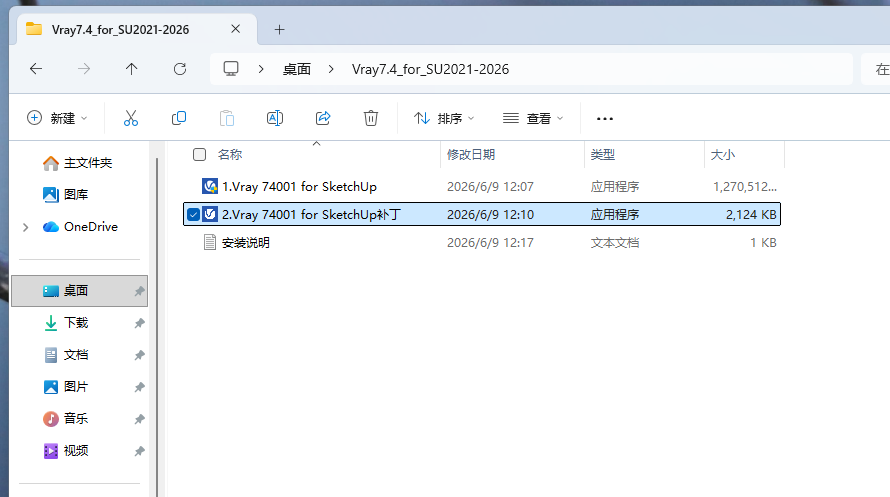Click the 安装说明 text document icon
The height and width of the screenshot is (497, 890).
coord(210,243)
